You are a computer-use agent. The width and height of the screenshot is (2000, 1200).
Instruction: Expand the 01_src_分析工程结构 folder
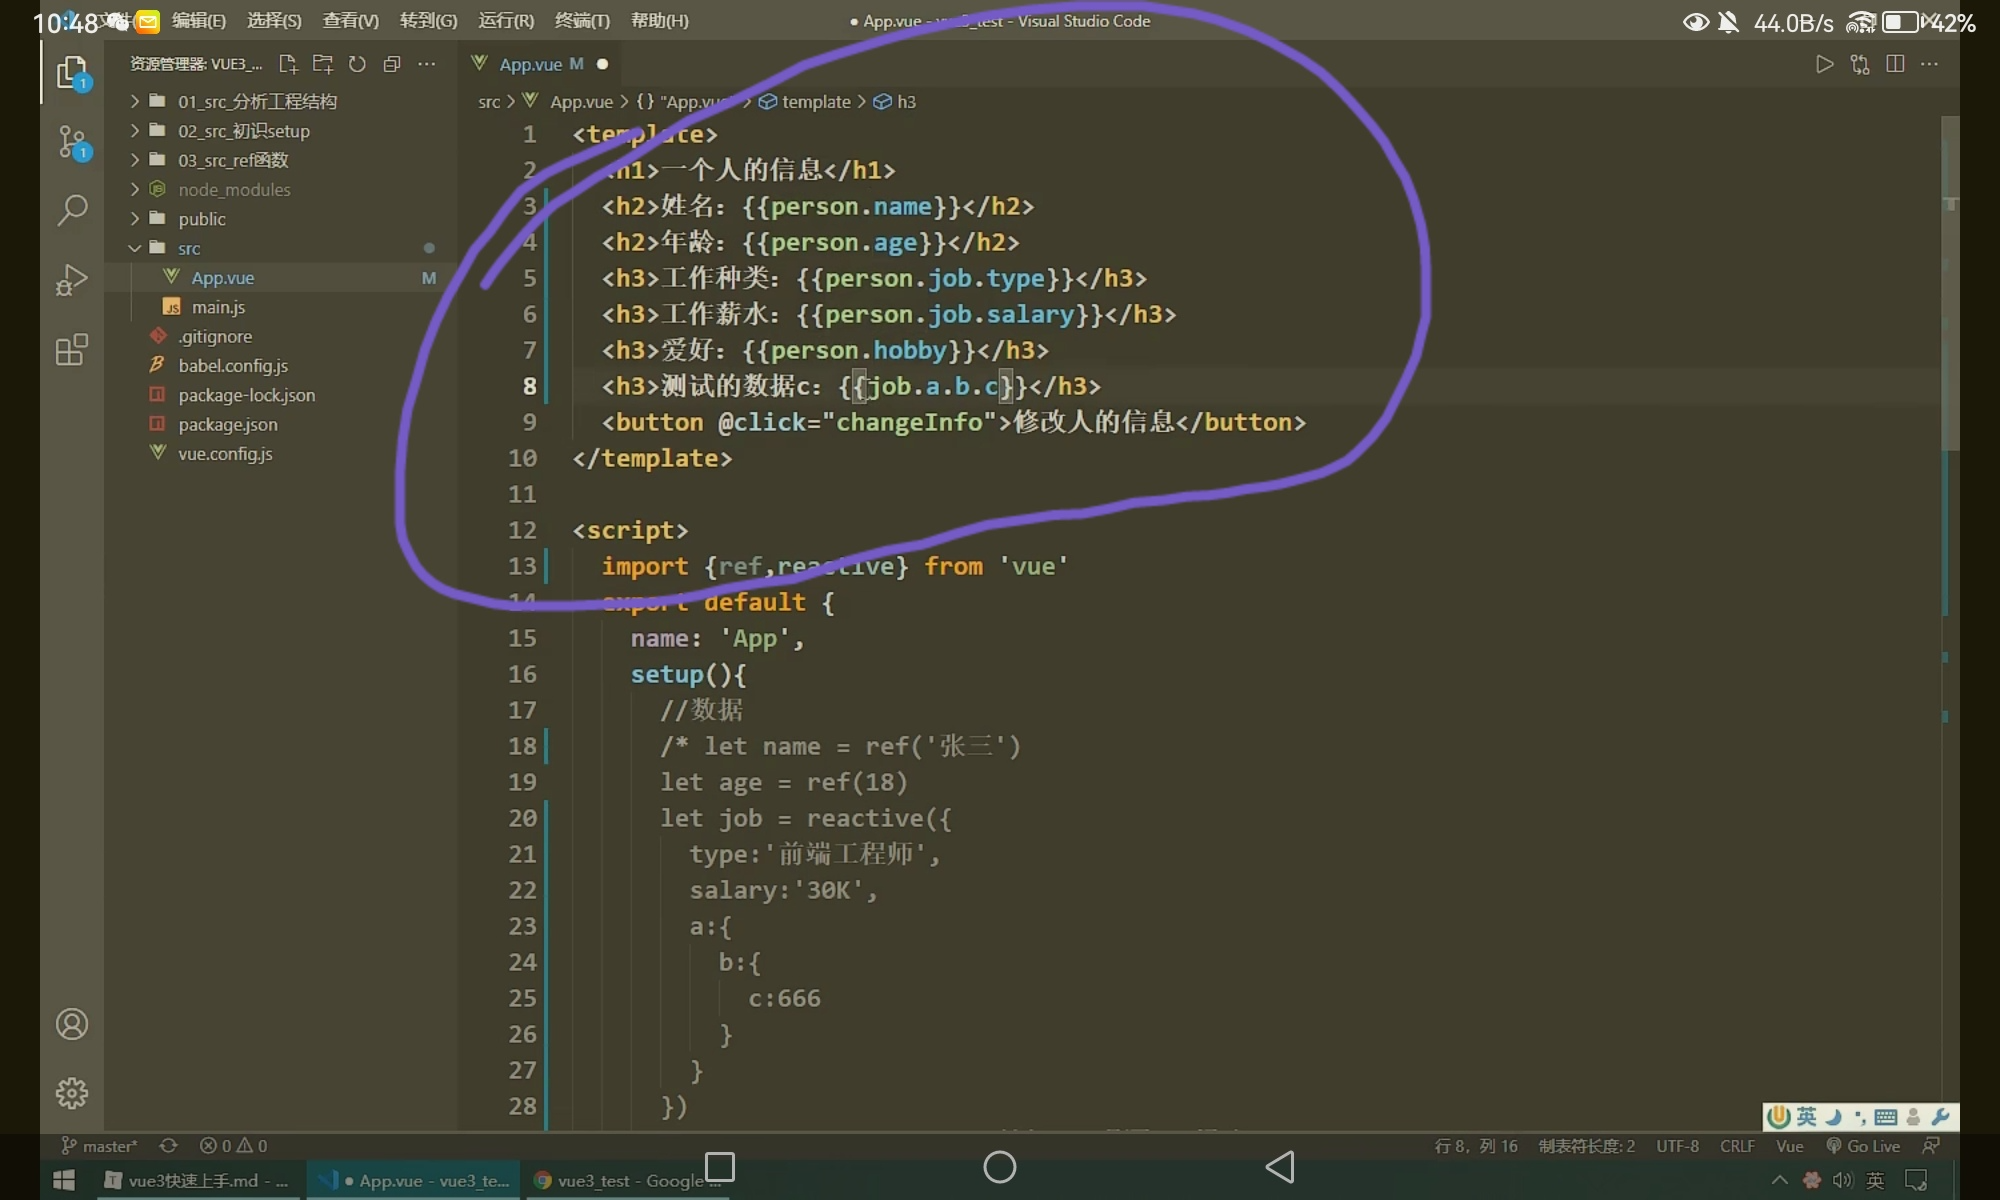257,101
